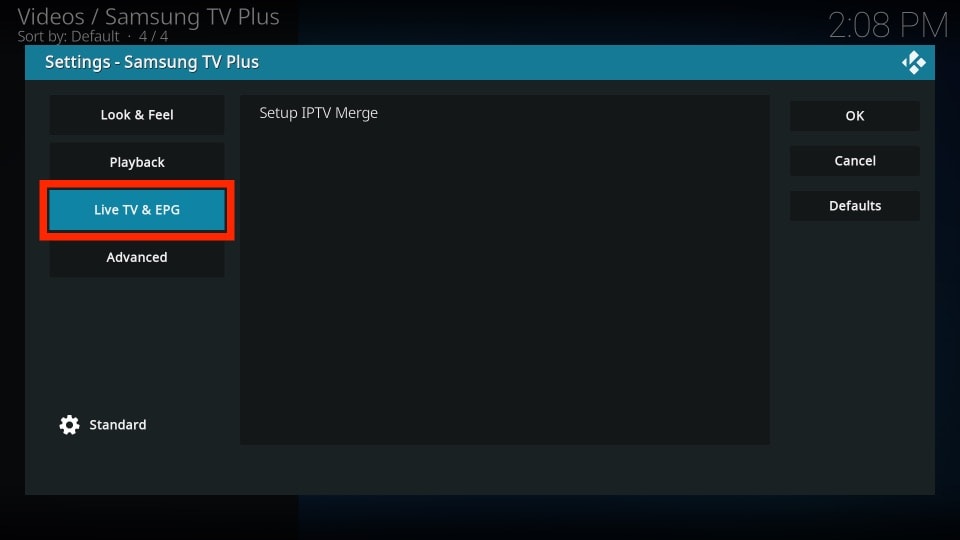Click the Kodi logo in dialog header
The image size is (960, 540).
coord(913,62)
